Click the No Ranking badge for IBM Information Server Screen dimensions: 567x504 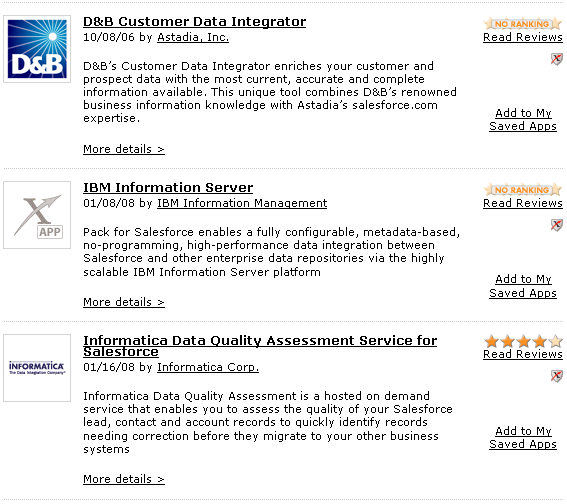pos(523,190)
